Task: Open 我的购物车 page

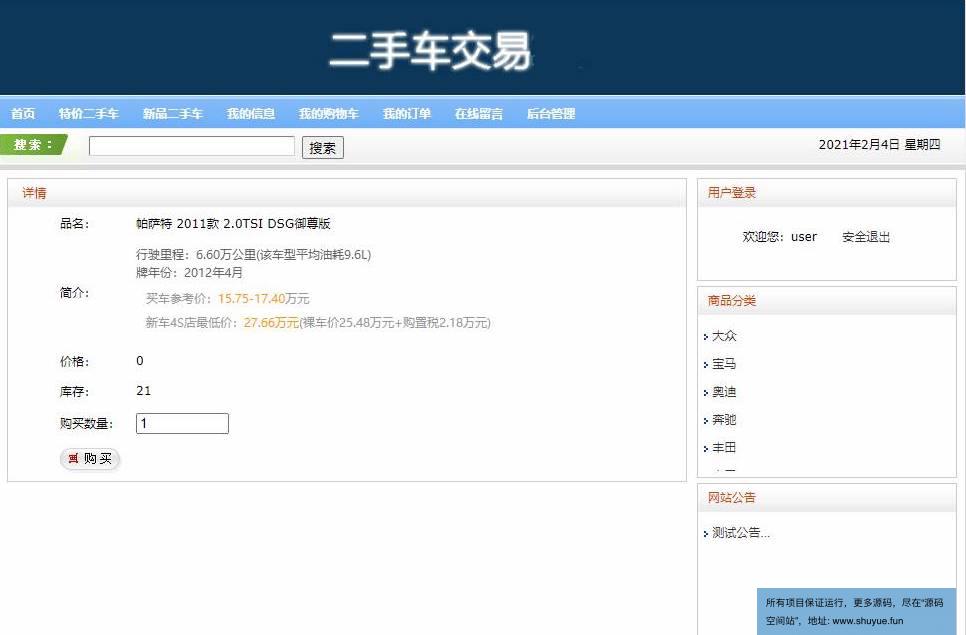Action: point(329,113)
